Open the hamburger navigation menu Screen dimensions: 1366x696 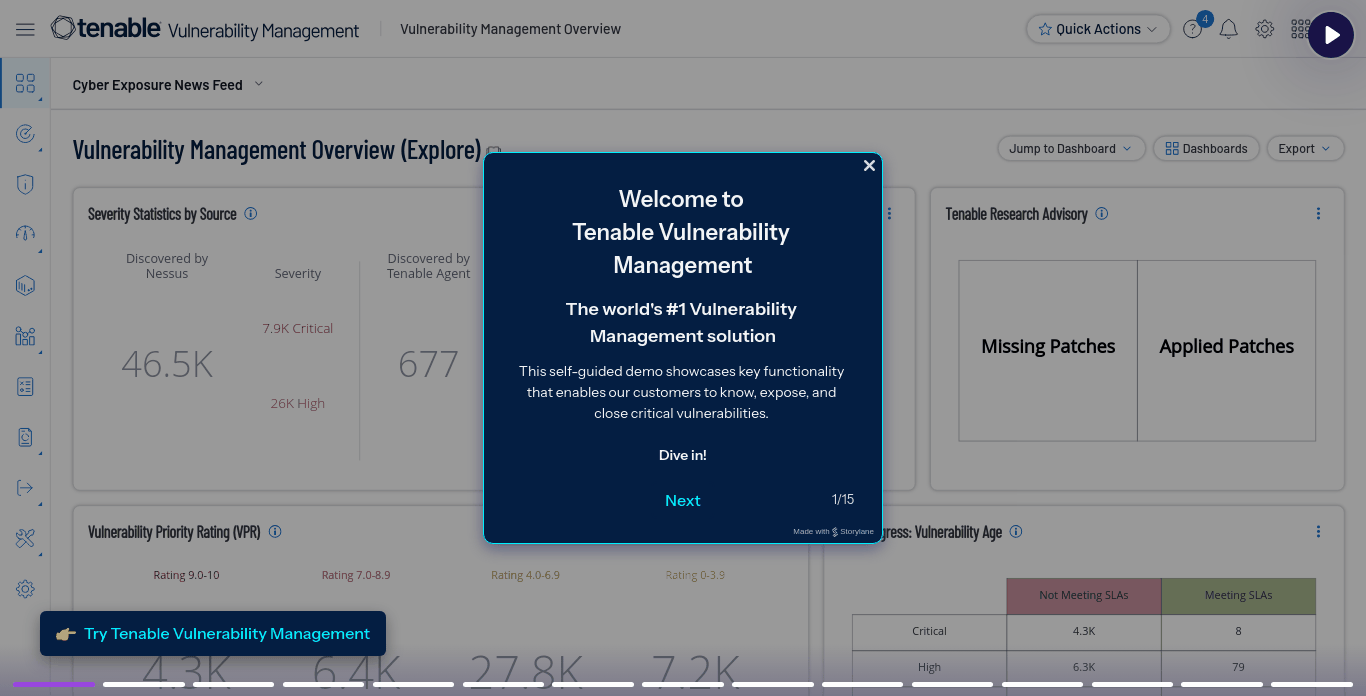[x=25, y=29]
